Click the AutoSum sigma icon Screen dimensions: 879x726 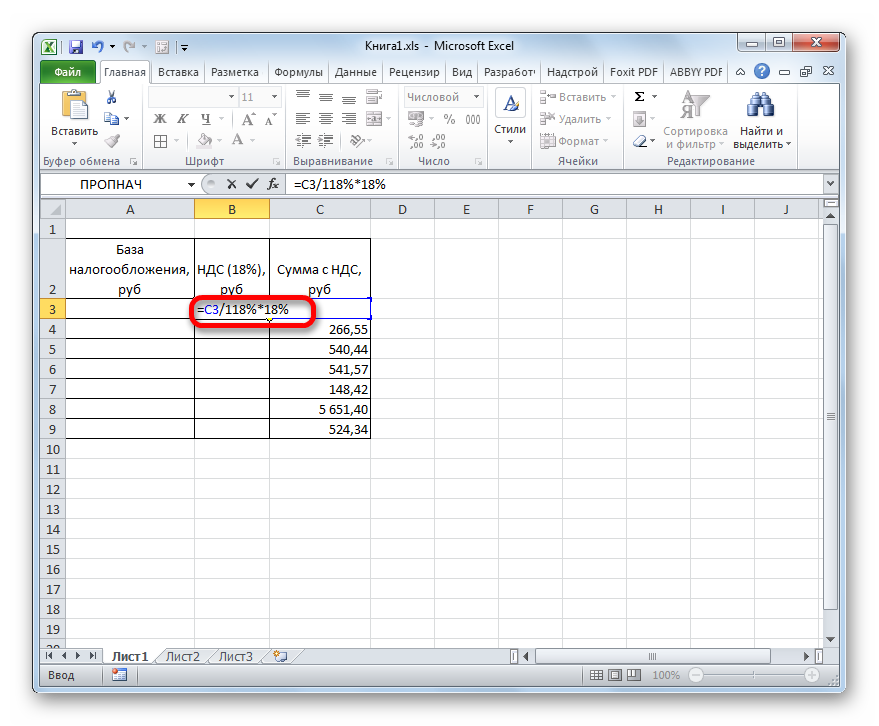click(639, 97)
